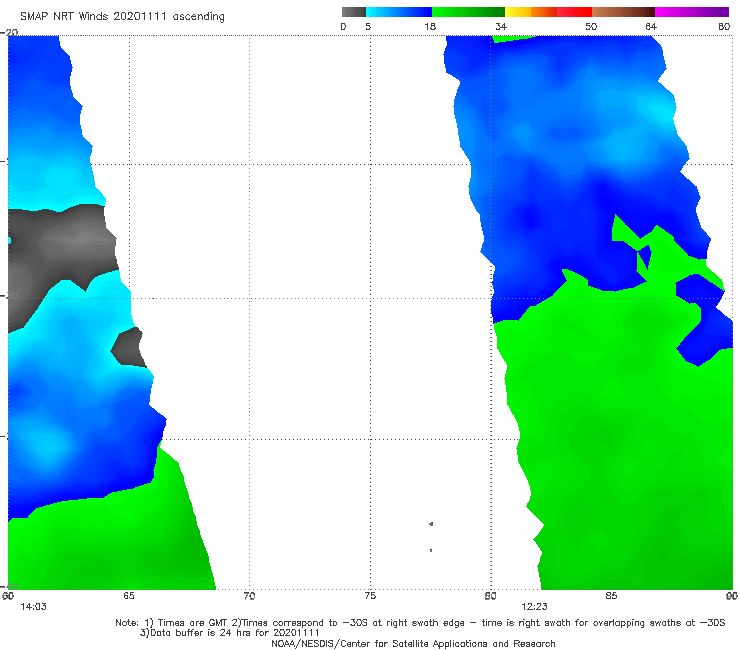The image size is (740, 650).
Task: Pick the brown 50-64 segment of color bar
Action: point(623,12)
